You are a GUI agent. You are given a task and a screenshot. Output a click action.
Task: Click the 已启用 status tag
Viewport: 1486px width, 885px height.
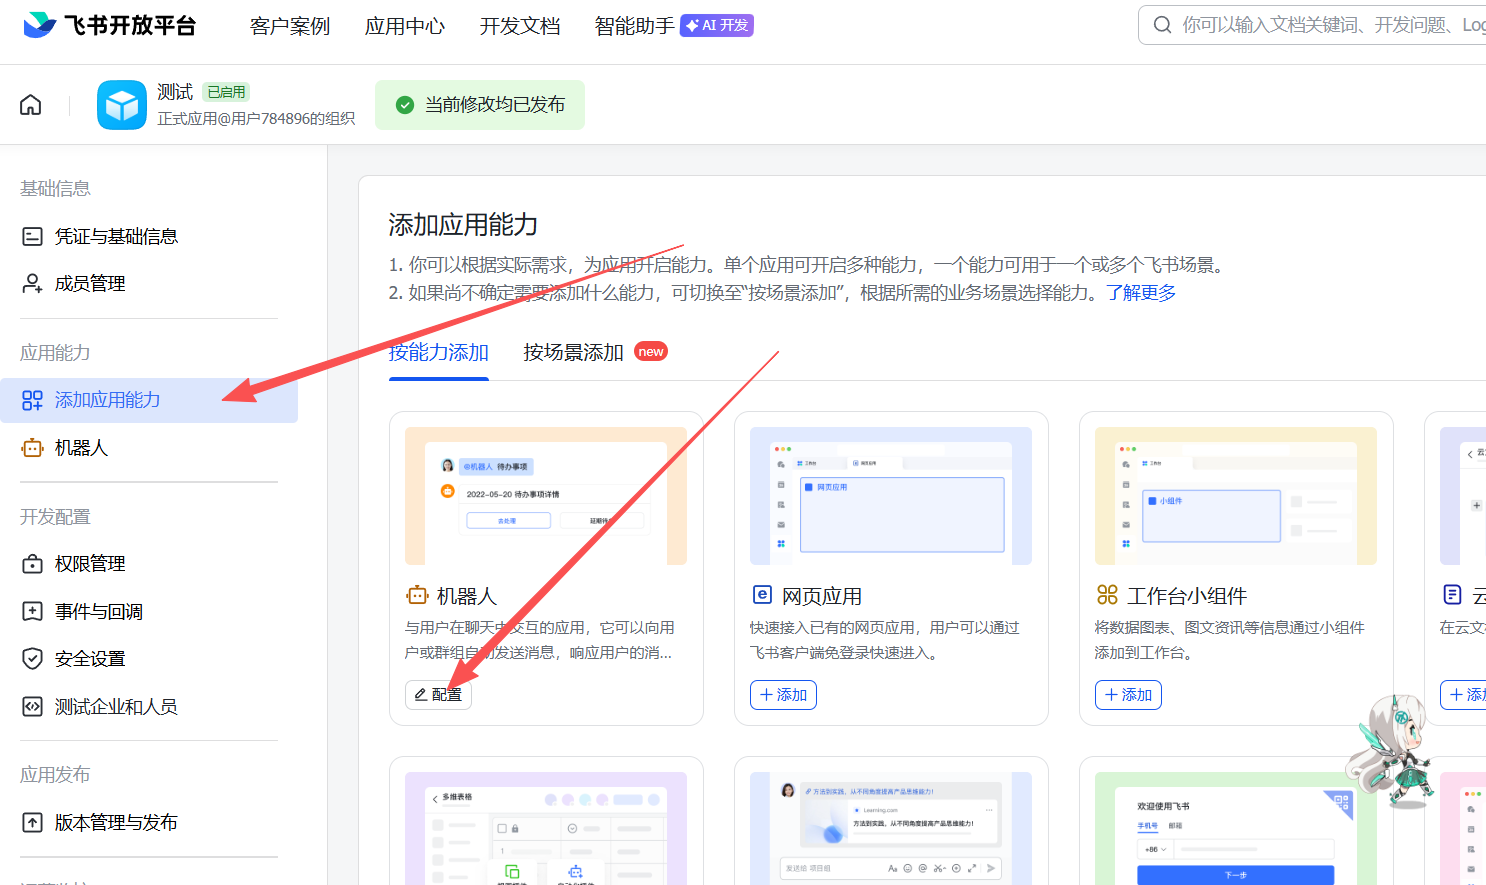226,92
